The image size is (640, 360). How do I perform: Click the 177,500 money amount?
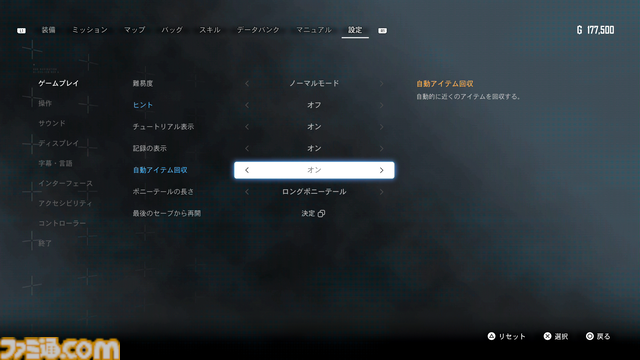[x=601, y=30]
